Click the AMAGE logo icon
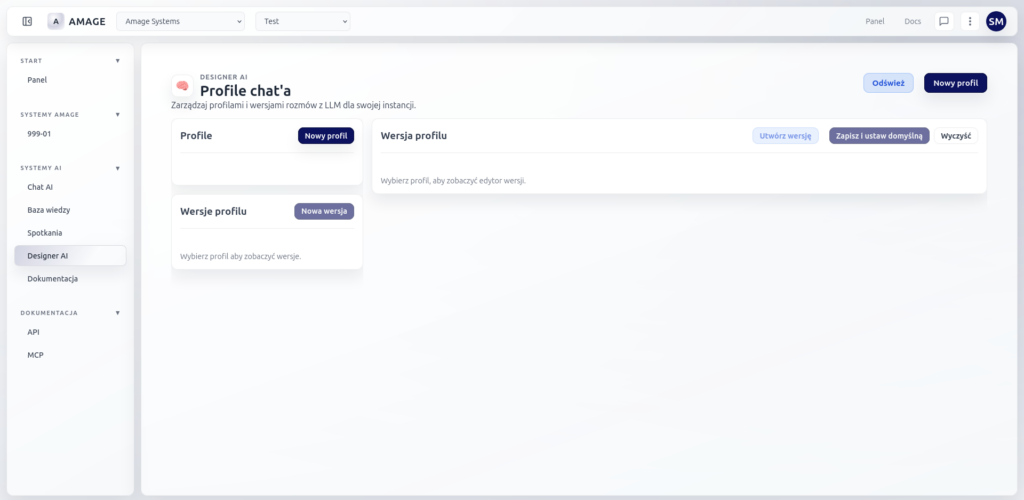The height and width of the screenshot is (500, 1024). coord(56,21)
